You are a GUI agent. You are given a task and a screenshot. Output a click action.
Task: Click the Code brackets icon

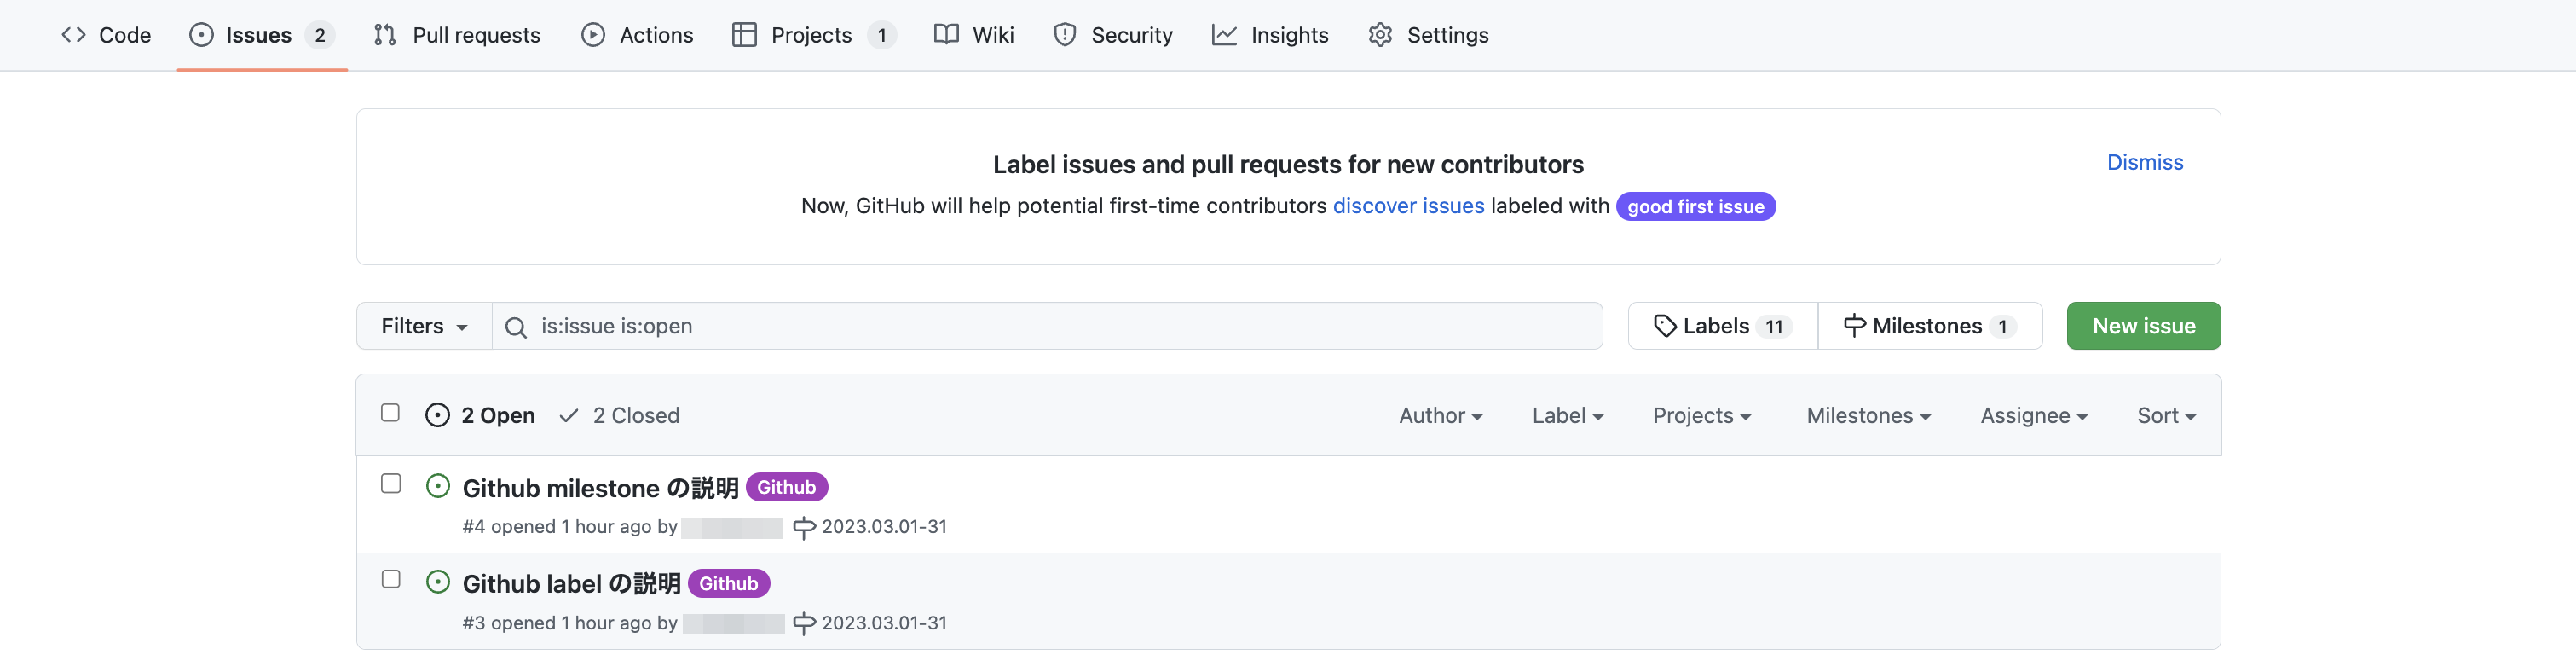click(73, 35)
